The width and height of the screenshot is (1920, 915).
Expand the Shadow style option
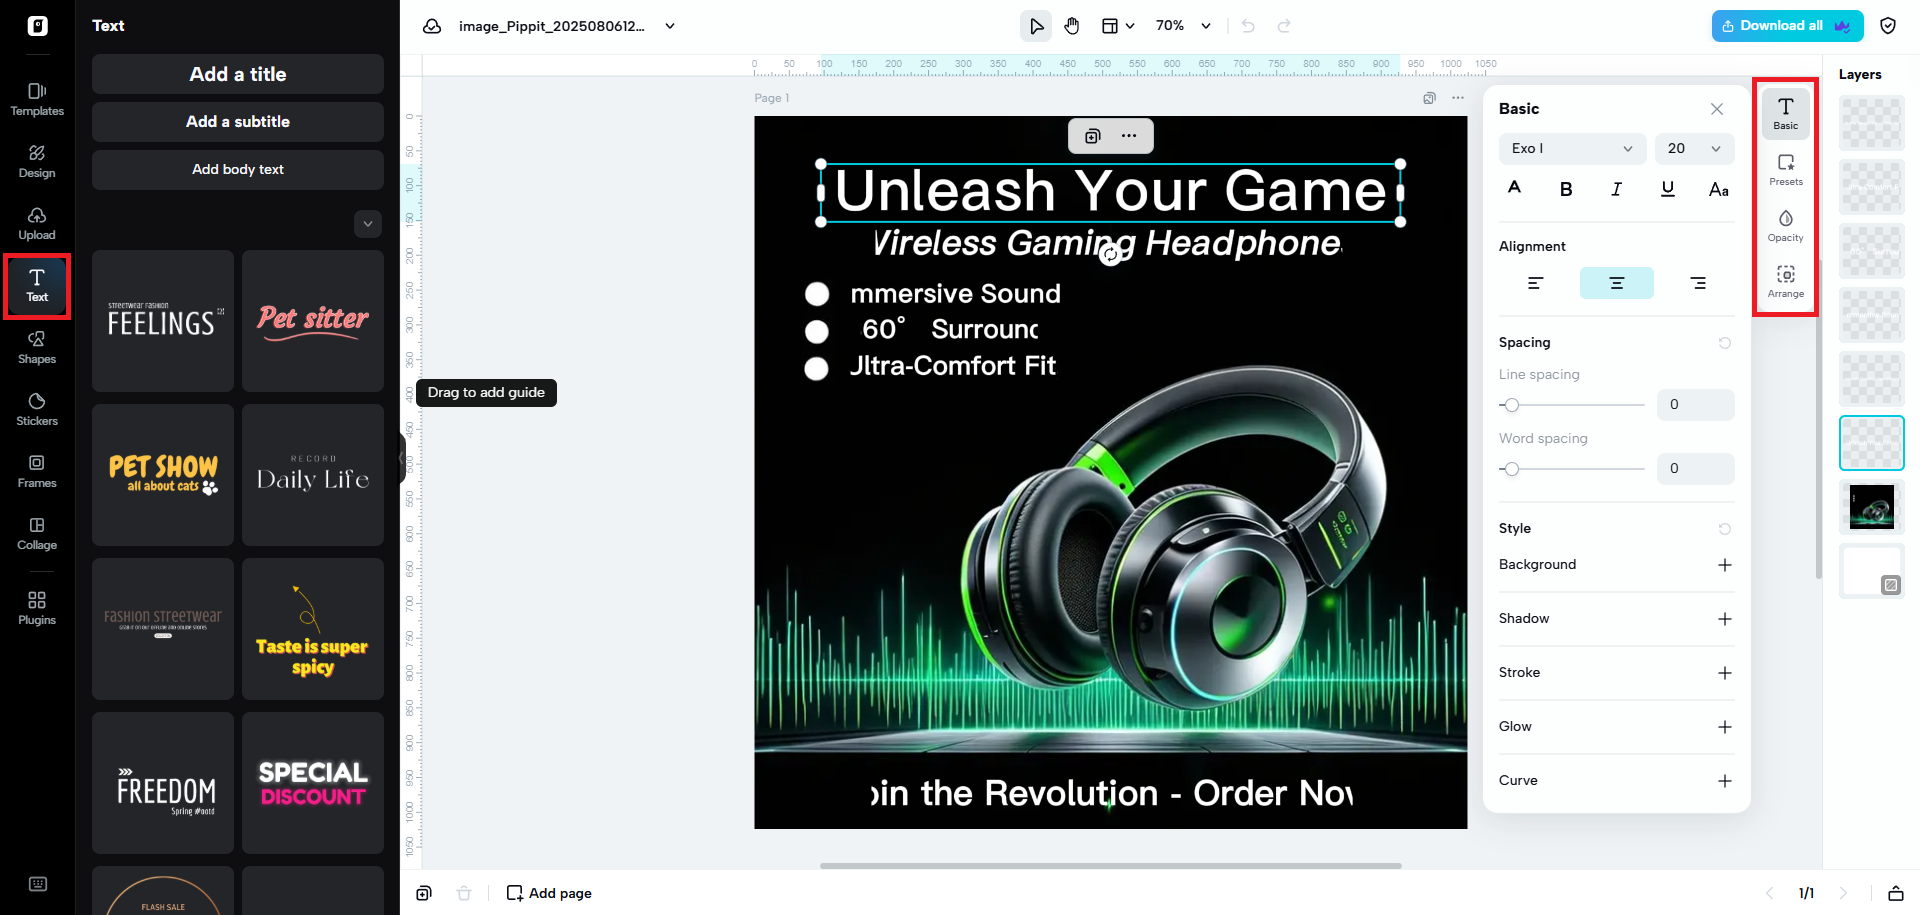pyautogui.click(x=1725, y=619)
